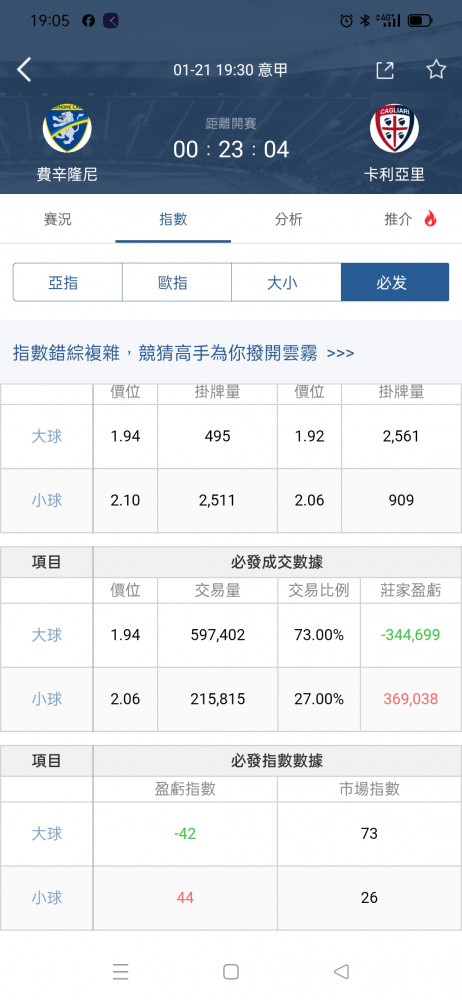Screen dimensions: 462x1000
Task: Tap the 73 market index cell
Action: 369,834
